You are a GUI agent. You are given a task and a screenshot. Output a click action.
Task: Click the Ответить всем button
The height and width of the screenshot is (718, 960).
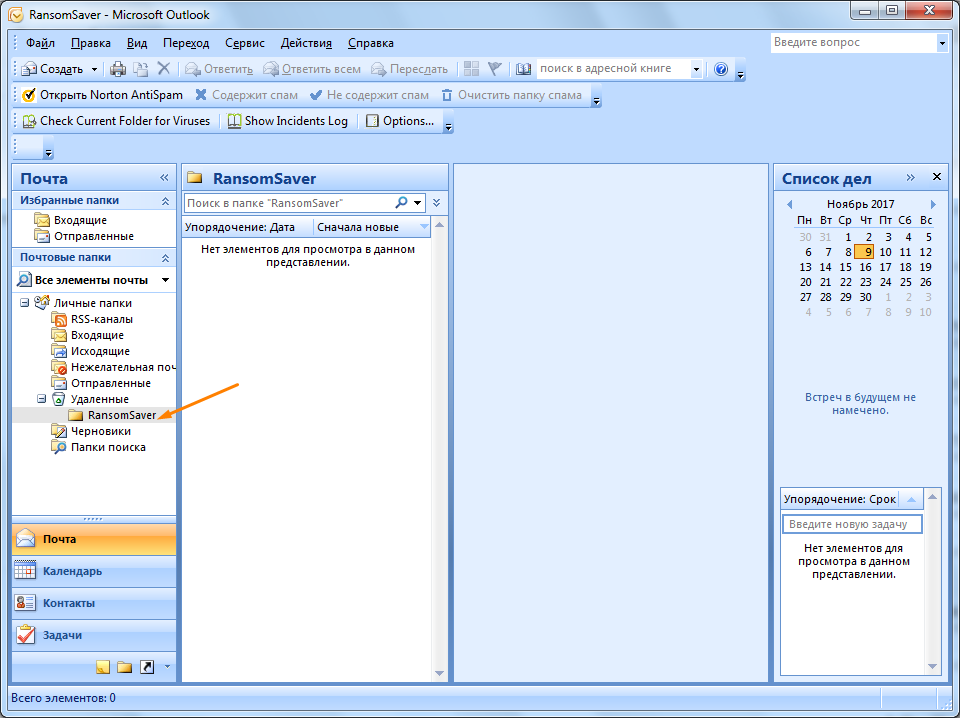click(x=312, y=69)
